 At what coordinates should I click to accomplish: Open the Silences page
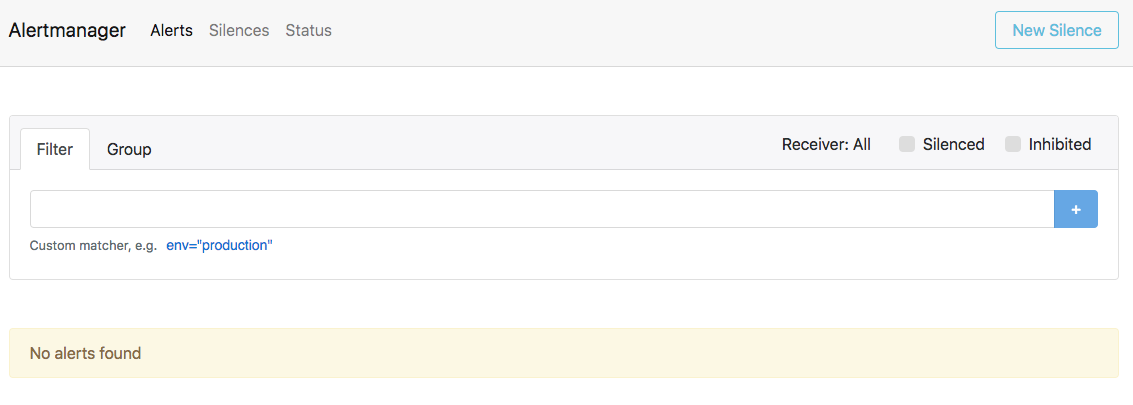point(239,30)
